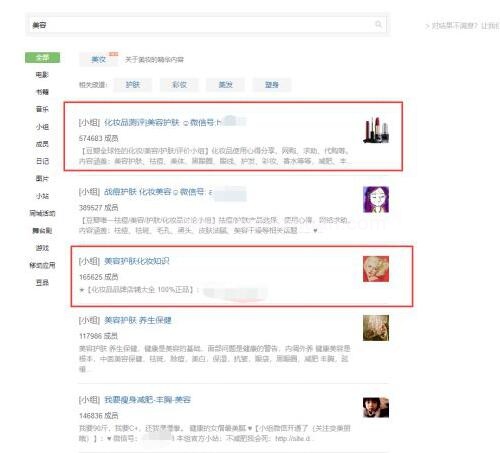Open the lipstick cosmetics group thumbnail
This screenshot has width=500, height=453.
[376, 130]
